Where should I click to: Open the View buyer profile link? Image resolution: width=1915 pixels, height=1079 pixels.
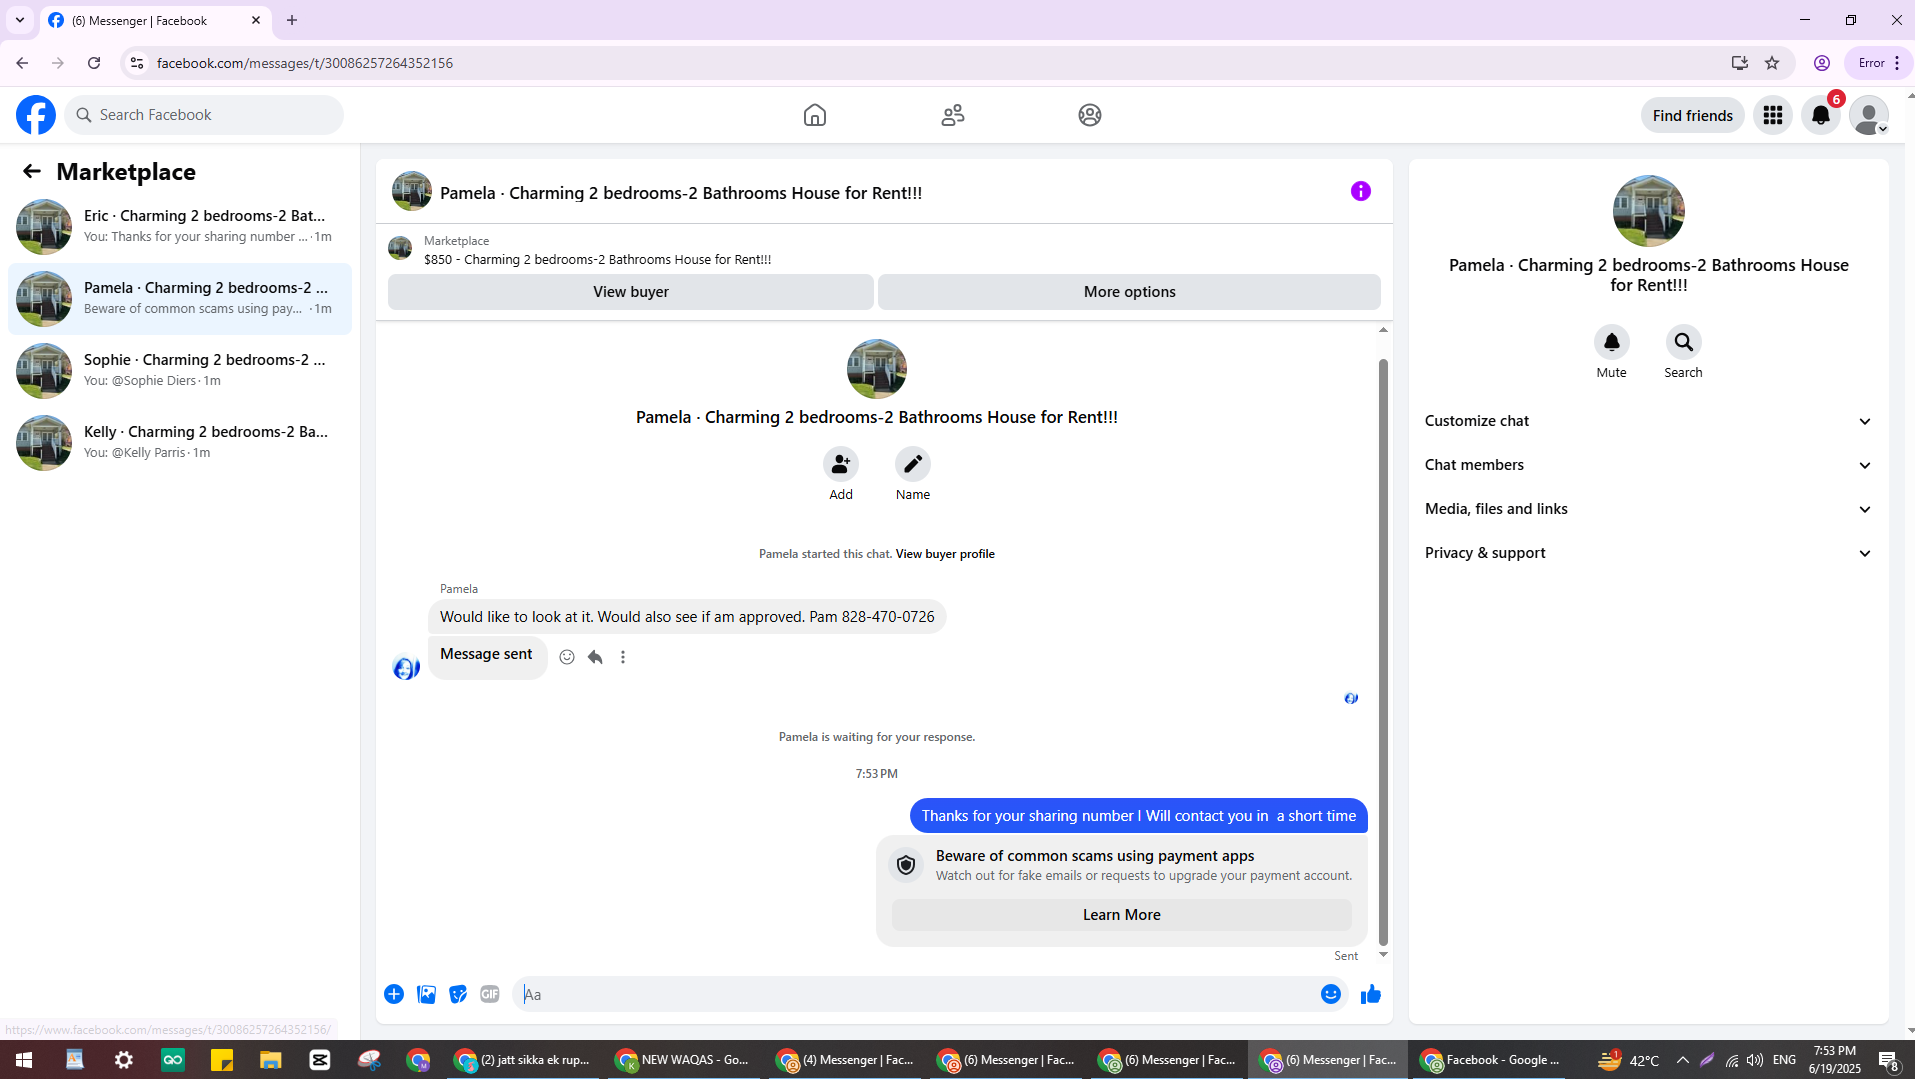(945, 554)
